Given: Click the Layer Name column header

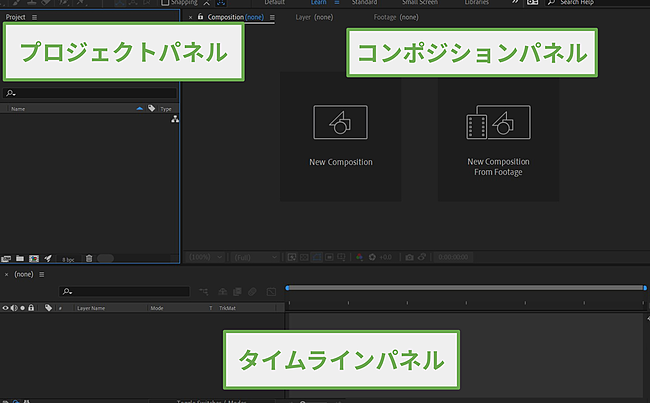Looking at the screenshot, I should tap(91, 308).
